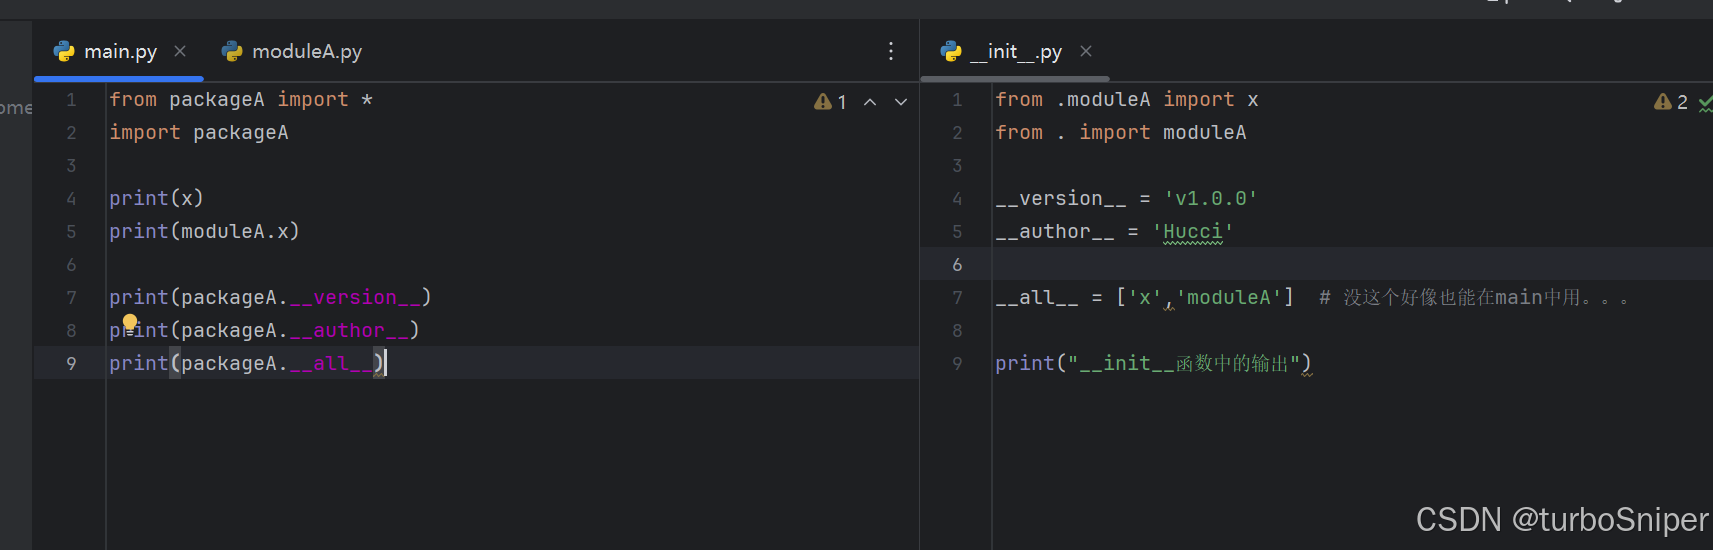Click the warning indicator in __init__.py editor

(1671, 102)
